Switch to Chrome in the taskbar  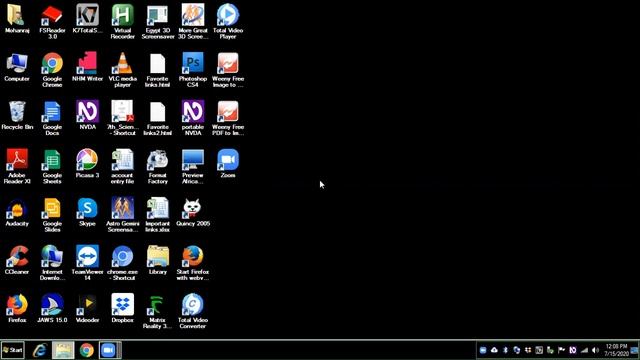[x=87, y=350]
